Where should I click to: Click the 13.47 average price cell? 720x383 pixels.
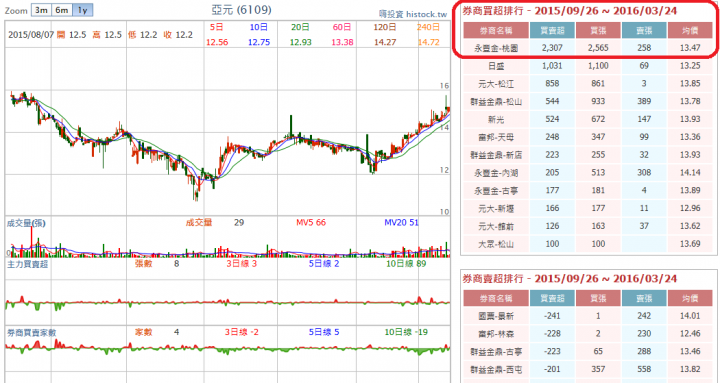(690, 48)
